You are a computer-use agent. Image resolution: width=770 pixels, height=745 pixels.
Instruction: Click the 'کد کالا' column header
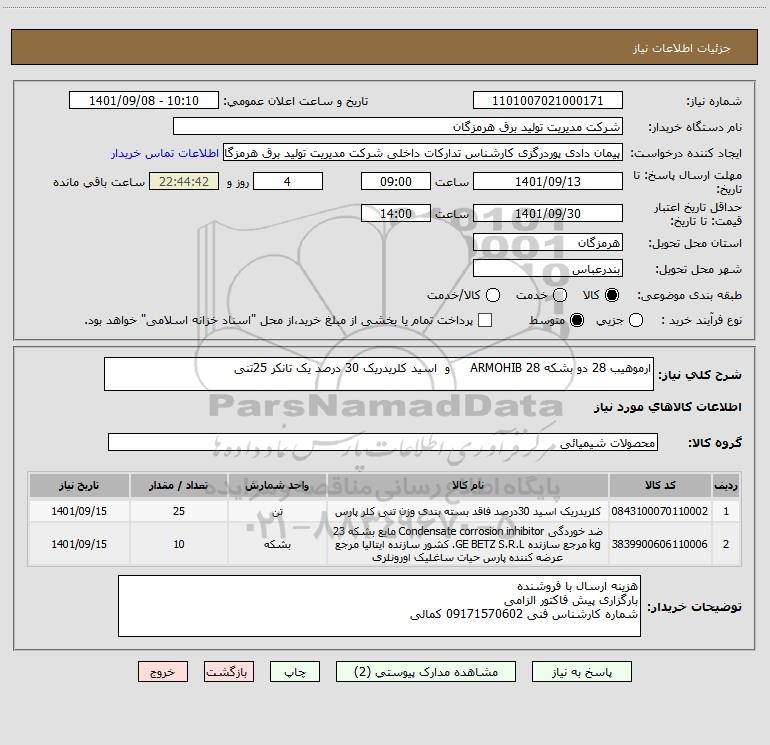coord(660,485)
